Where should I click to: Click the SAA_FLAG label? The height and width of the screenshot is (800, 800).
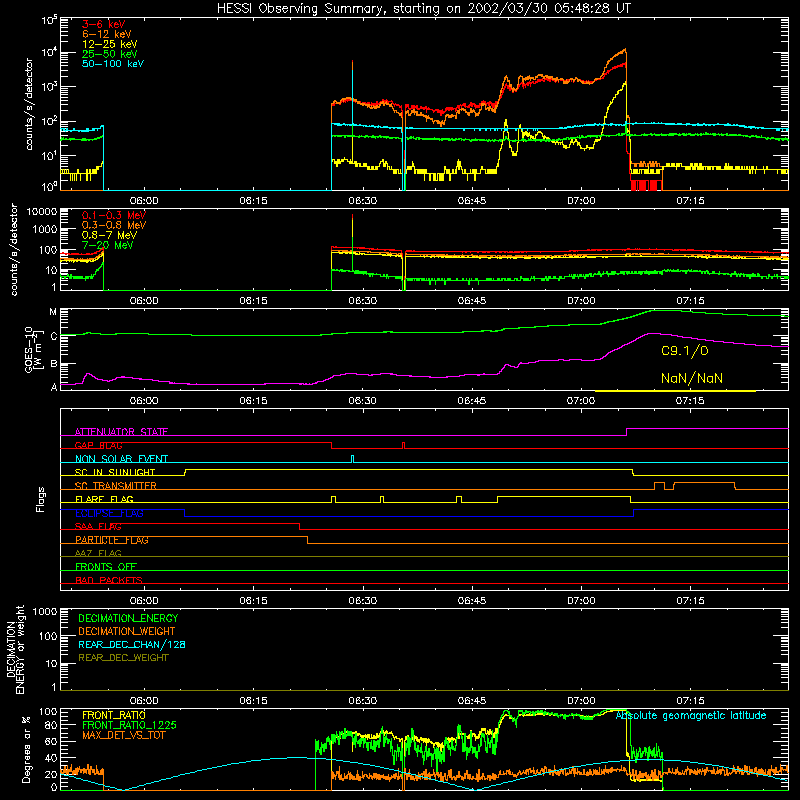98,527
